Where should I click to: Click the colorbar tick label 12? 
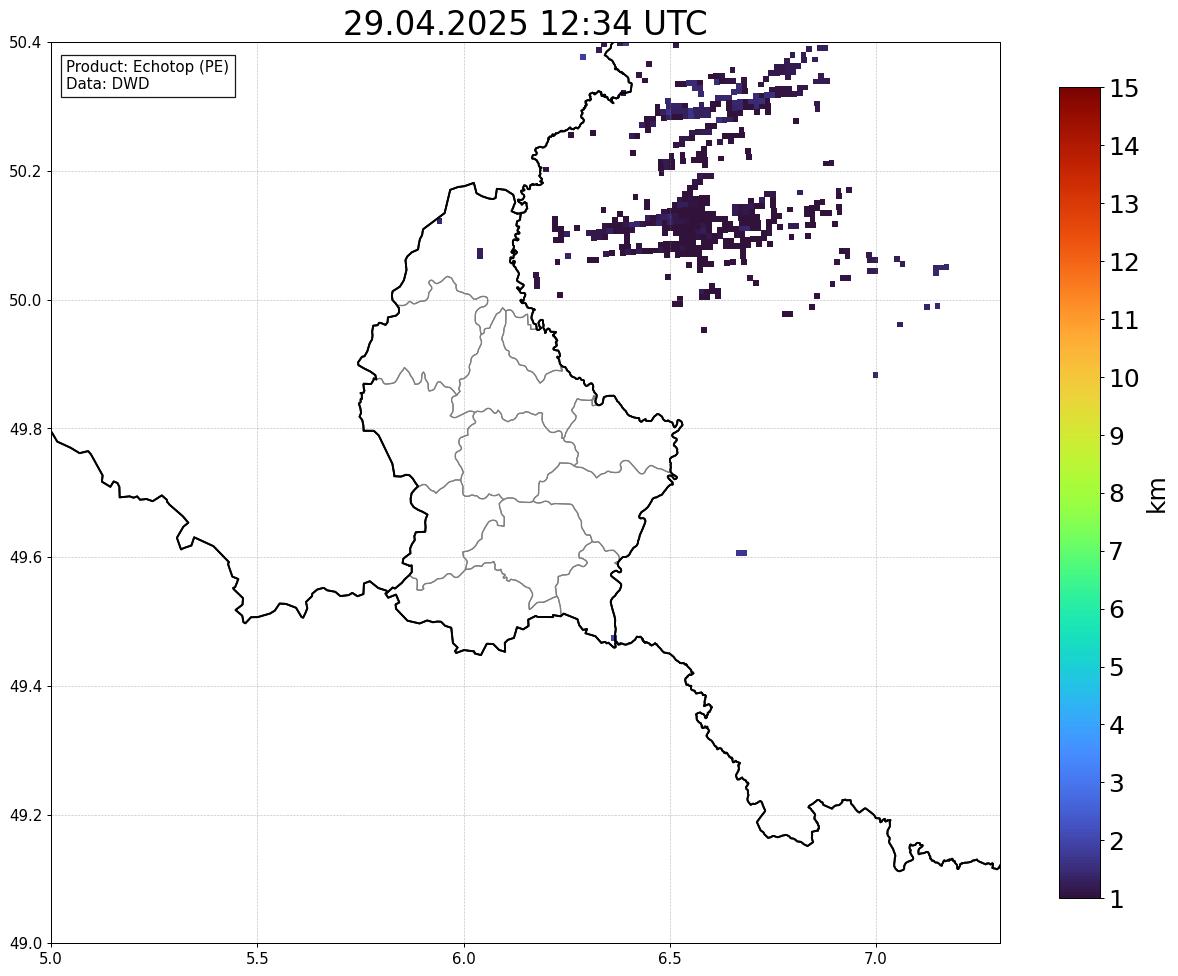pos(1124,262)
